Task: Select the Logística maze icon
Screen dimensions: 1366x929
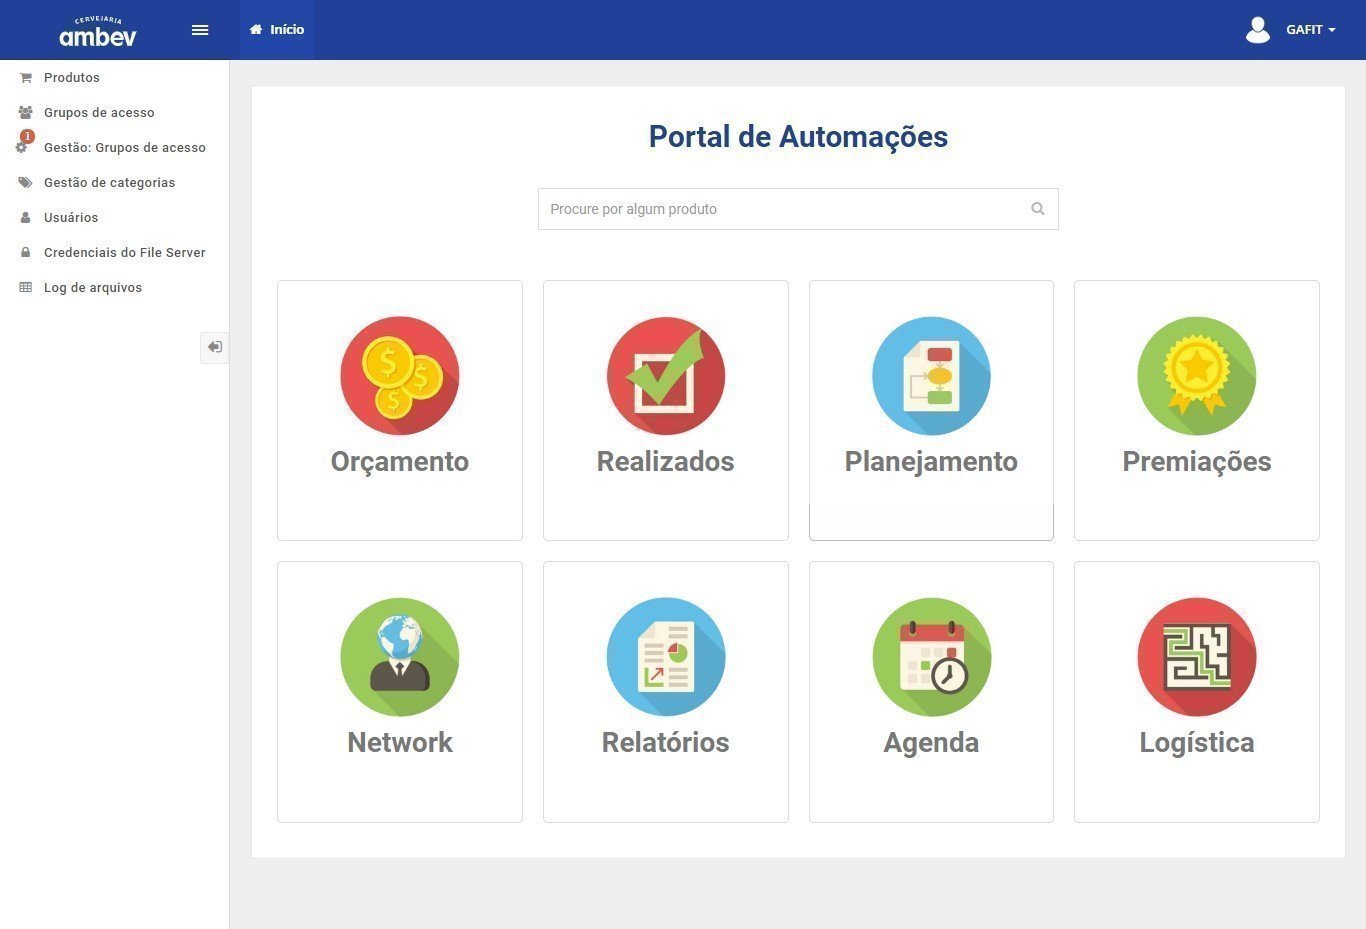Action: point(1196,657)
